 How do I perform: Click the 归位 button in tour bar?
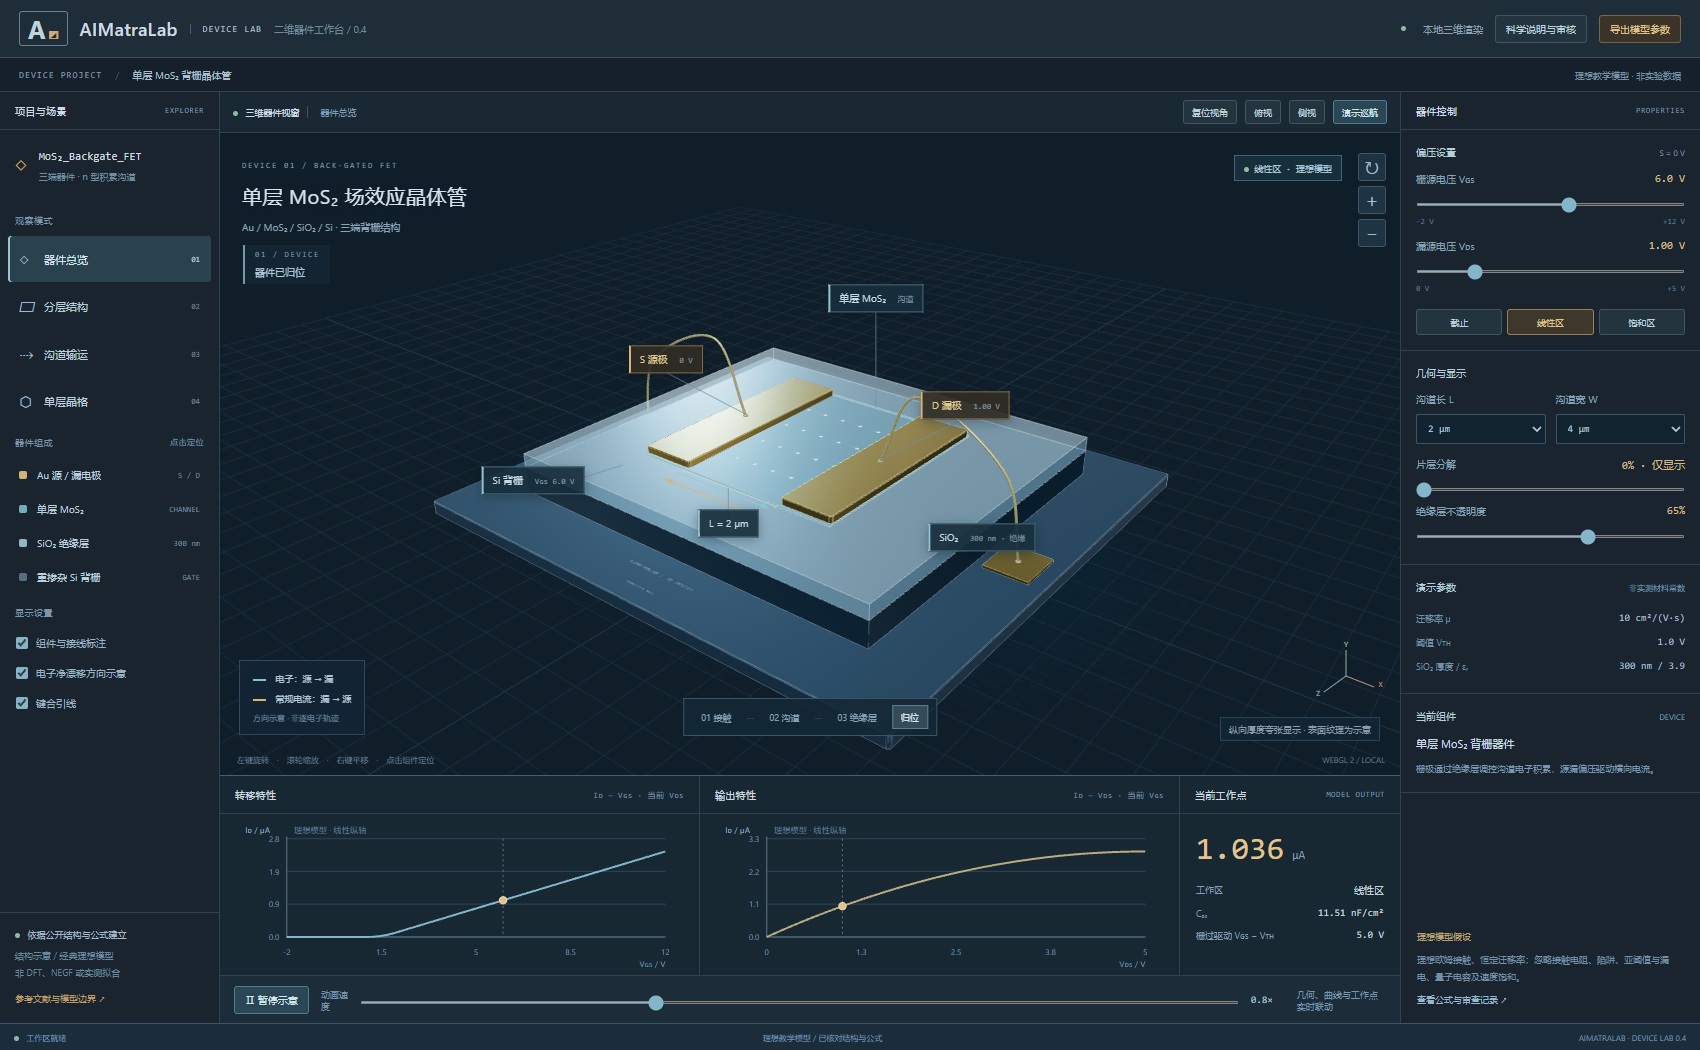point(910,717)
